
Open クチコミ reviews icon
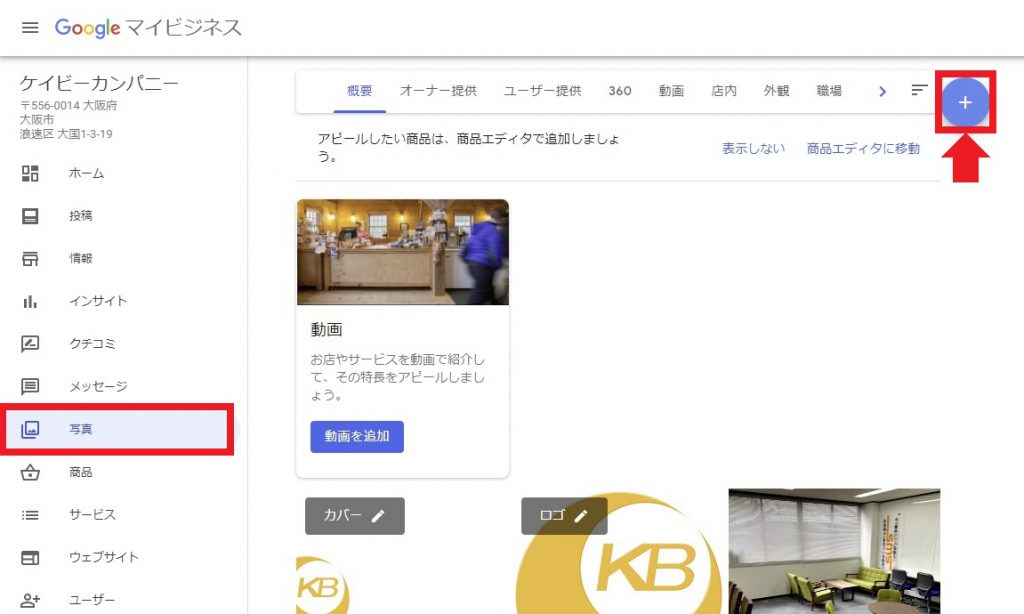click(30, 344)
